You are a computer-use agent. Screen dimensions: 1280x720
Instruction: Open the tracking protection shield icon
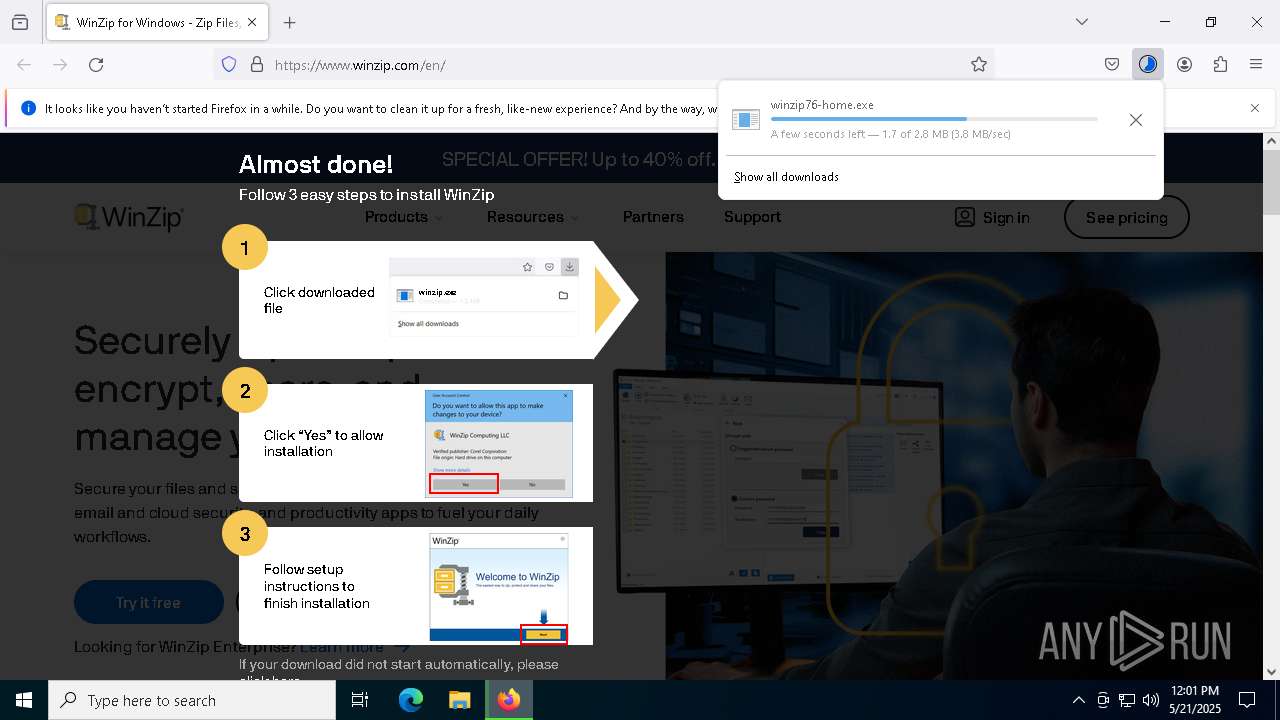click(x=229, y=64)
